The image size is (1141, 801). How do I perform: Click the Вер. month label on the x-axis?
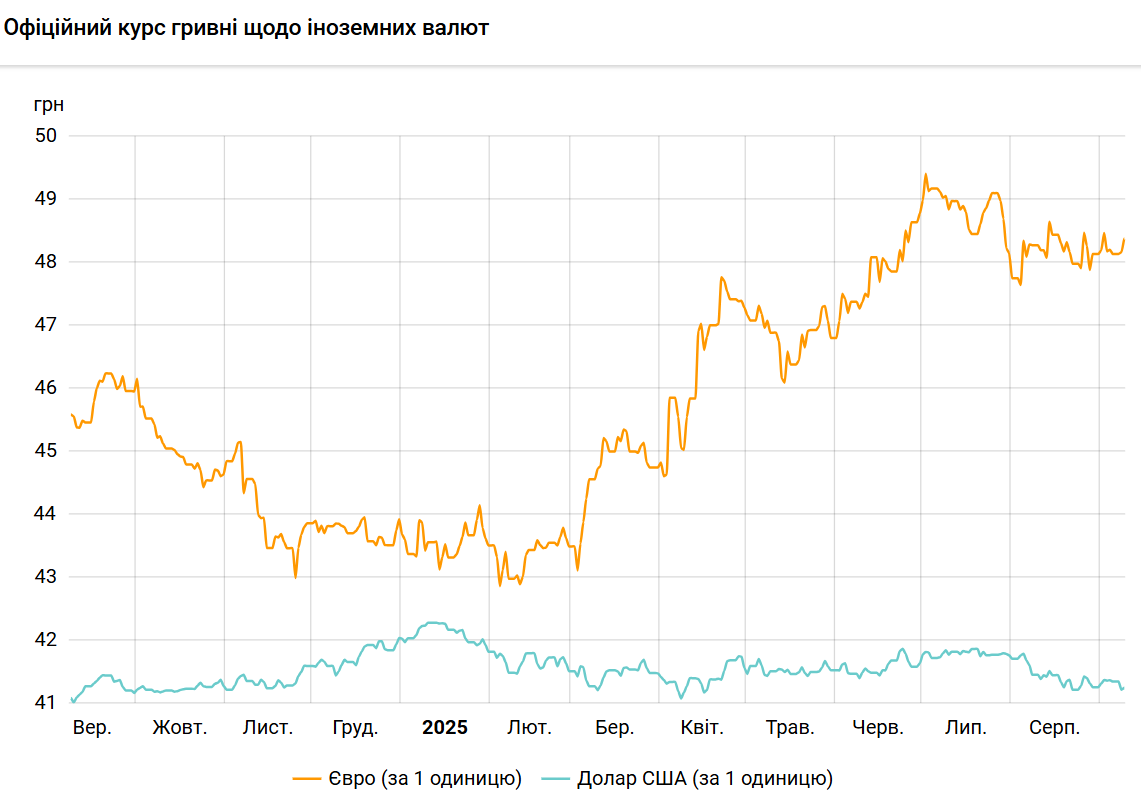tap(92, 728)
